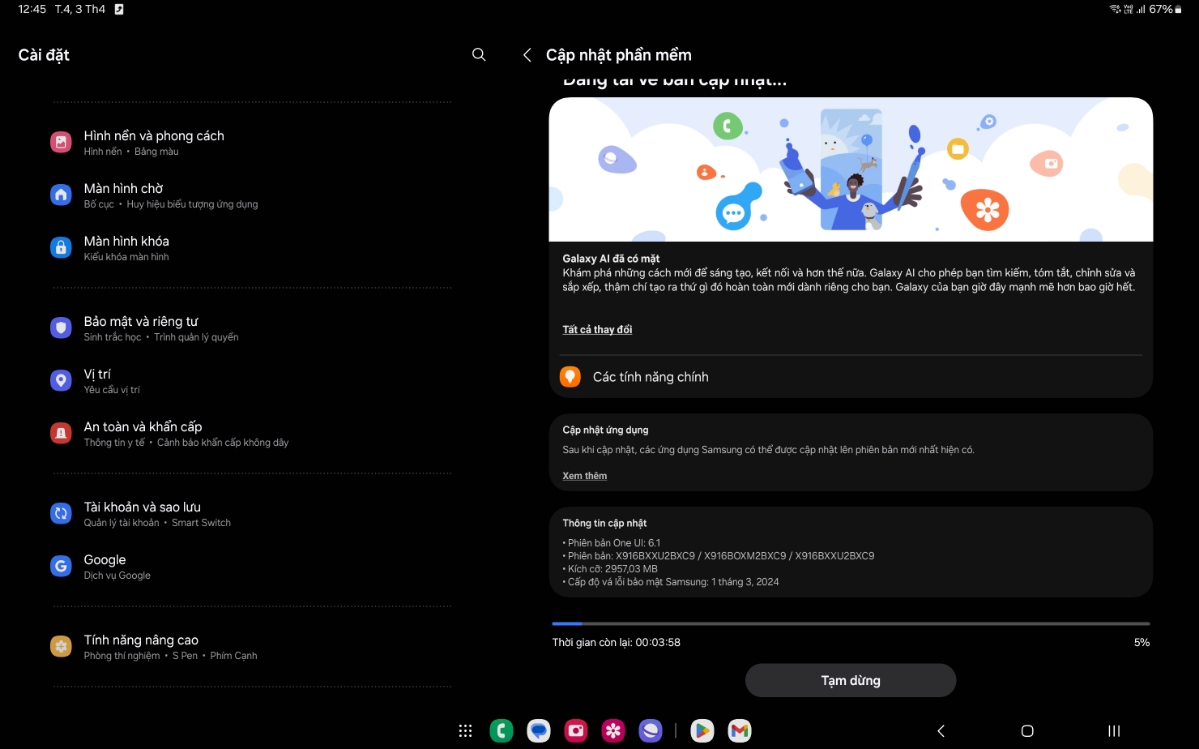Tap the remaining time text 00:03:58
The height and width of the screenshot is (749, 1199).
tap(658, 642)
